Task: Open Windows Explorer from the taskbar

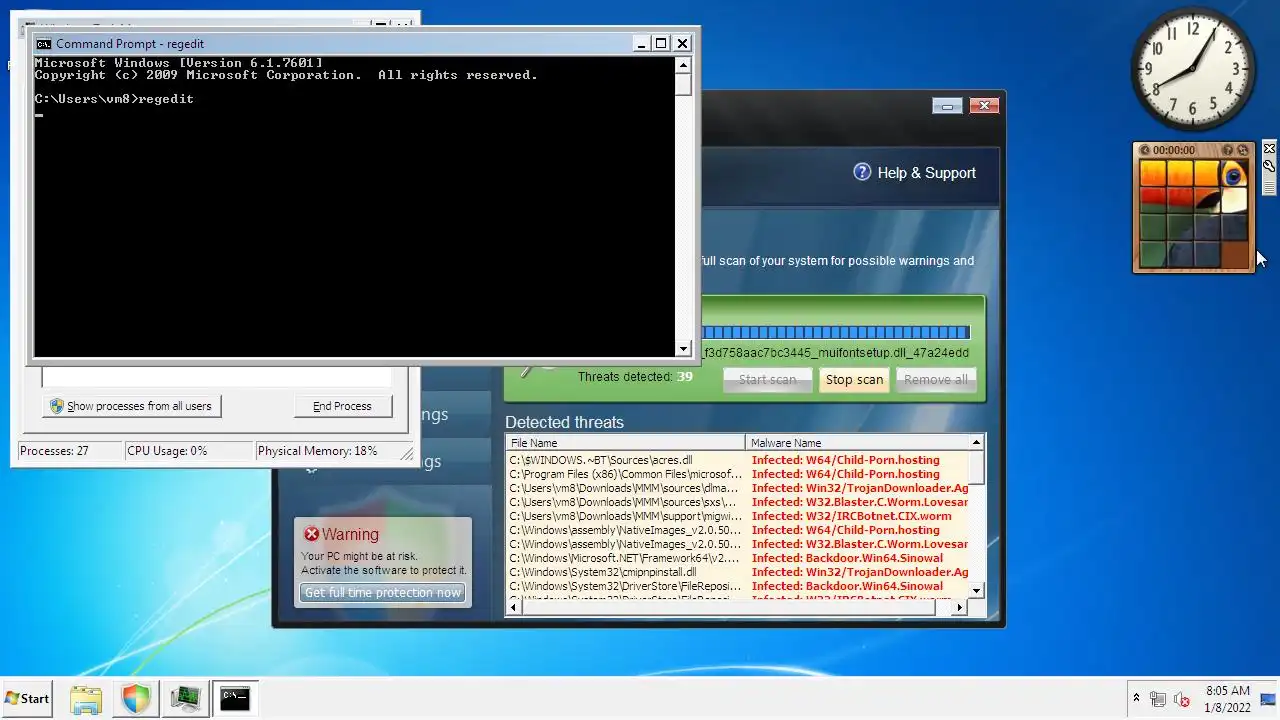Action: point(86,699)
